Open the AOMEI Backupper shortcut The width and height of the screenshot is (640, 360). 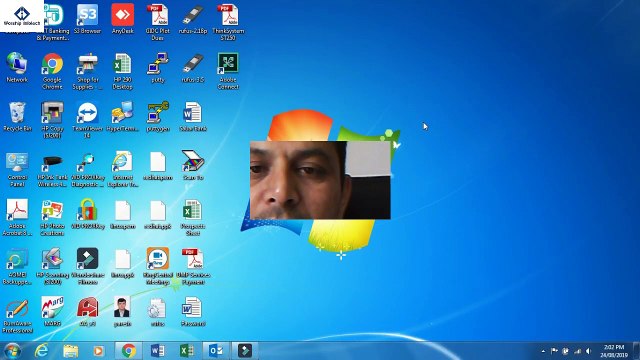[x=17, y=266]
